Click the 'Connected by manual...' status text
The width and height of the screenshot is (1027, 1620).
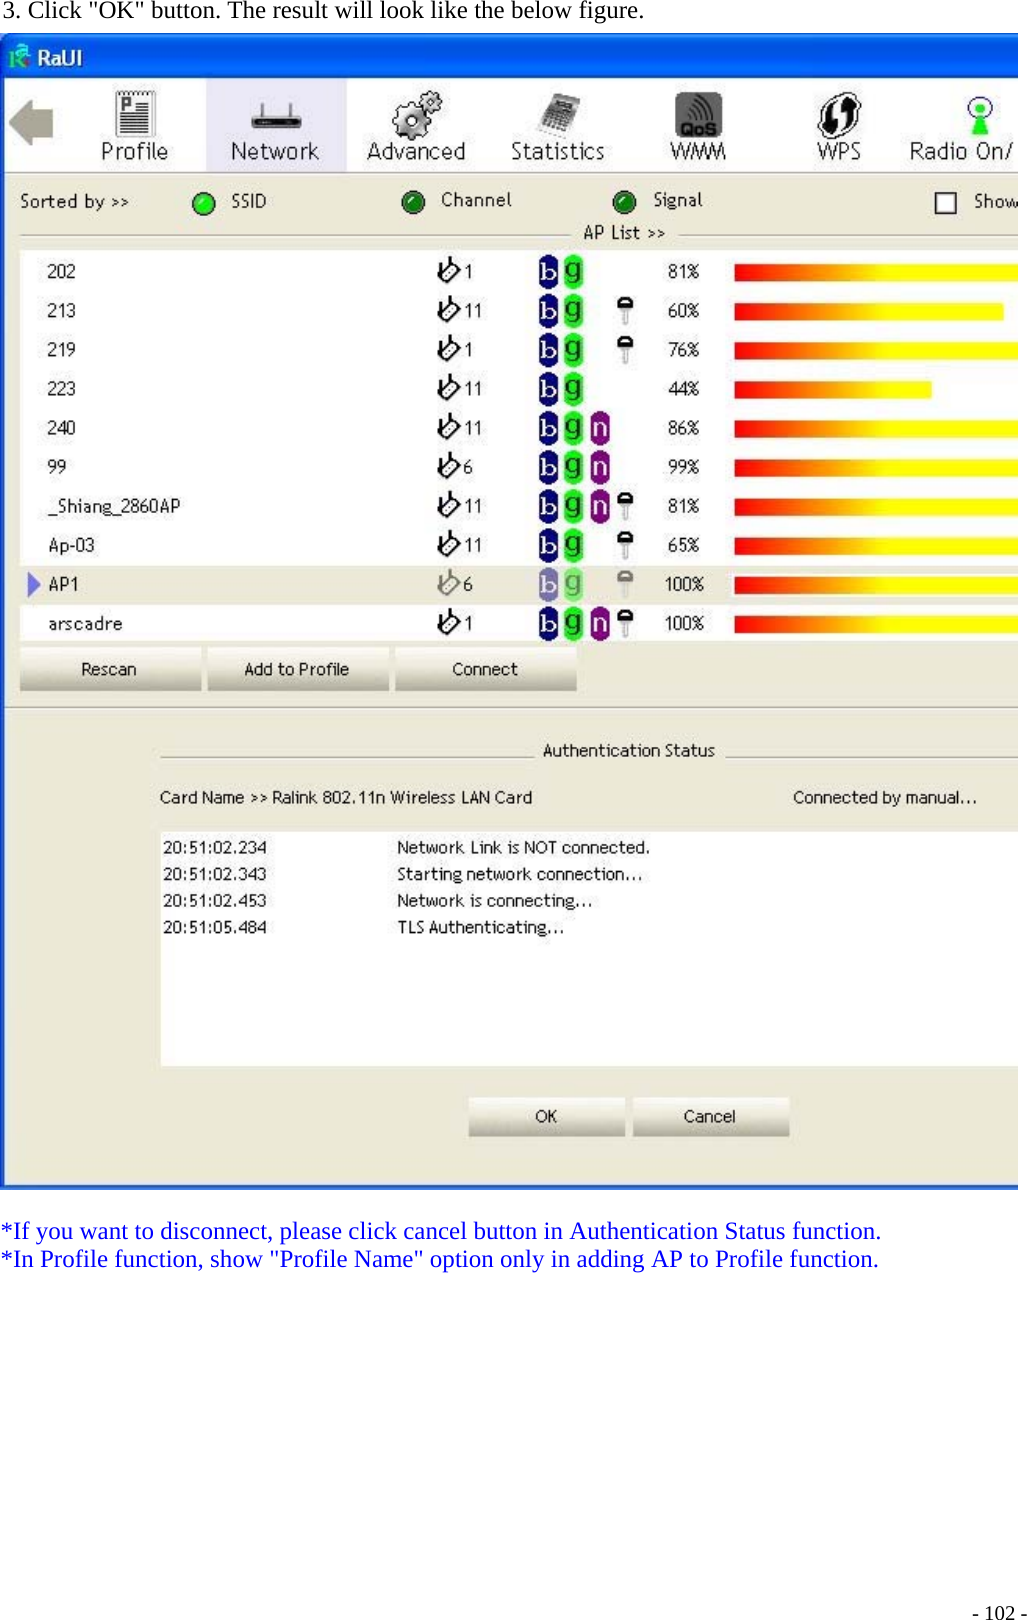[x=885, y=797]
